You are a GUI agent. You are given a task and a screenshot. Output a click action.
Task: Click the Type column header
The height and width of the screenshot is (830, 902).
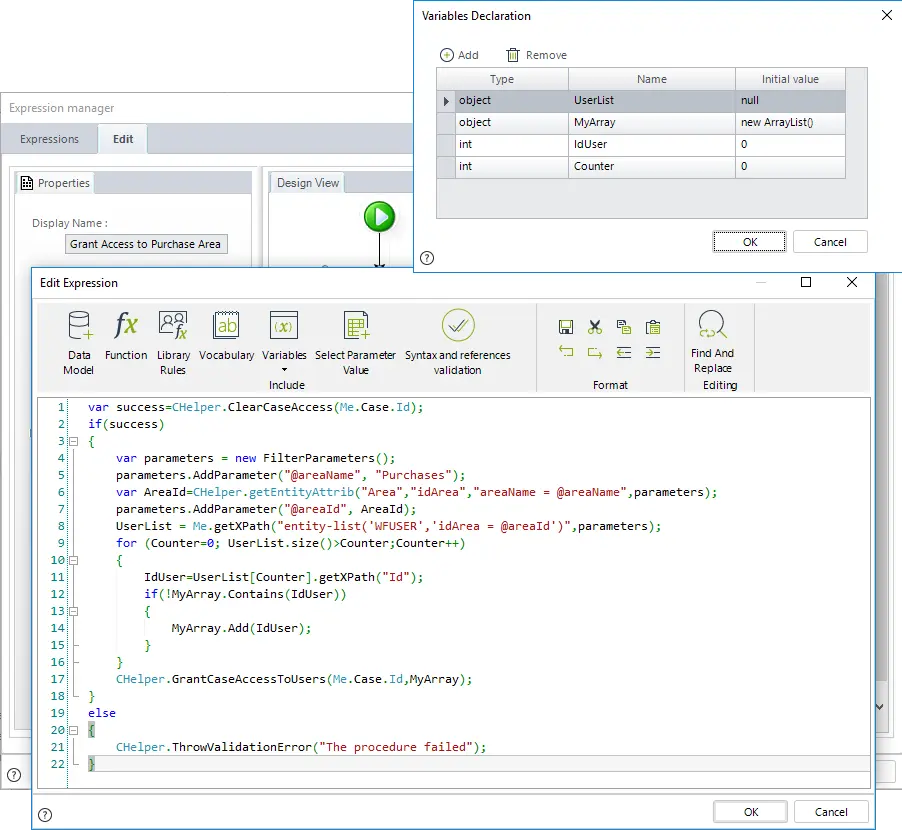click(502, 79)
